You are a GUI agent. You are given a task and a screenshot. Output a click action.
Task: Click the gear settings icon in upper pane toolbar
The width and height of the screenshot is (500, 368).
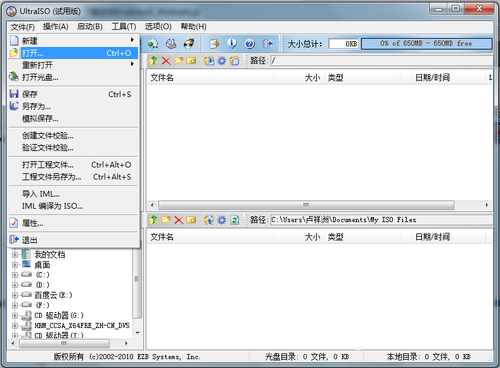(222, 61)
